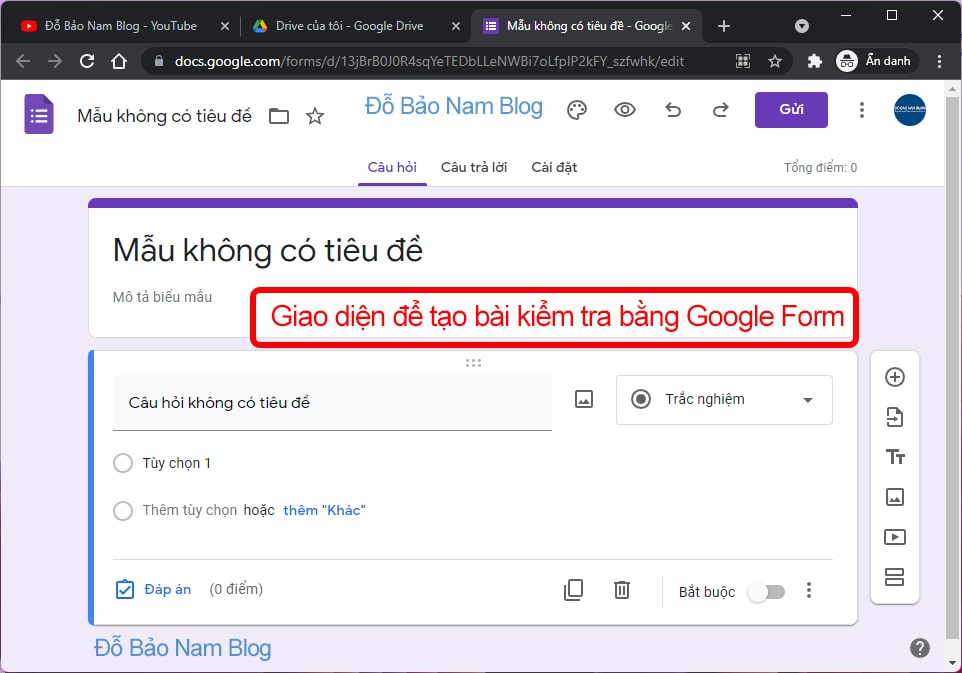
Task: Open the Google Forms home icon
Action: click(x=39, y=114)
